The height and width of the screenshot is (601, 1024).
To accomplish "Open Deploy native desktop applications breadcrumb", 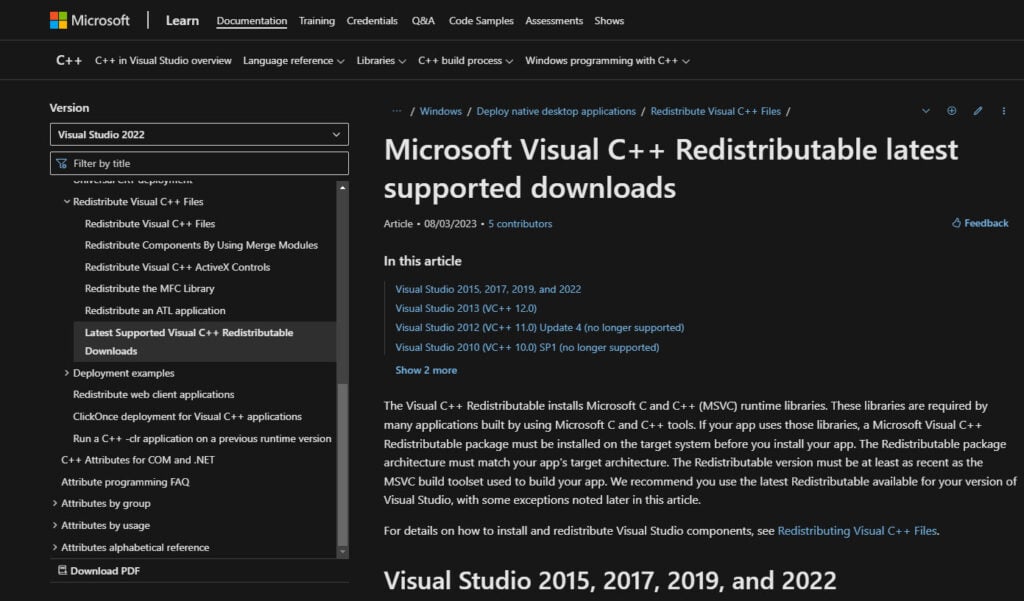I will pyautogui.click(x=556, y=112).
